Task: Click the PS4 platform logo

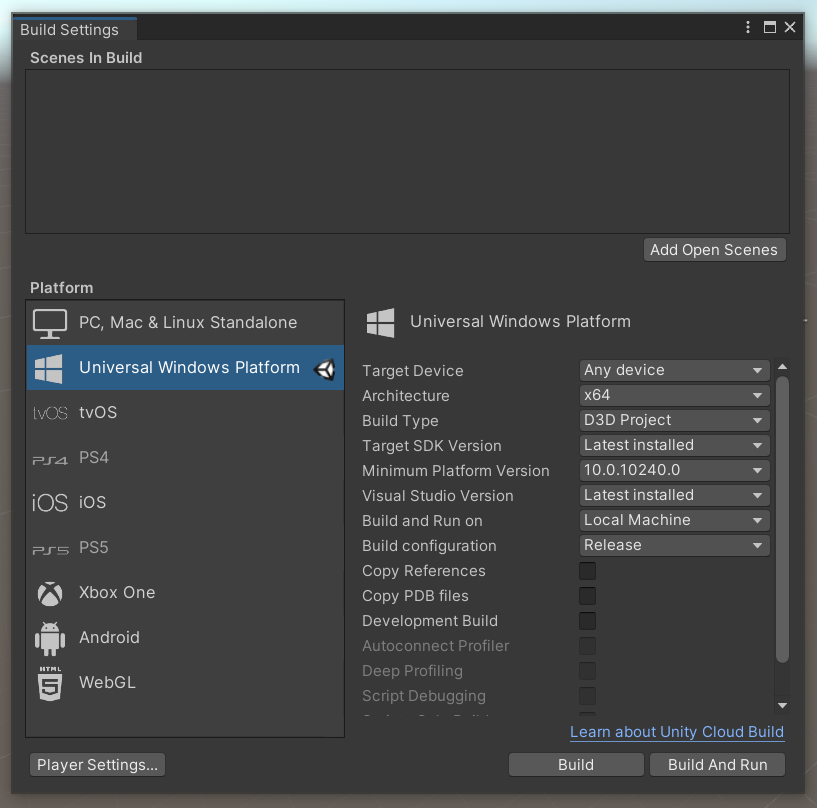Action: click(x=50, y=460)
